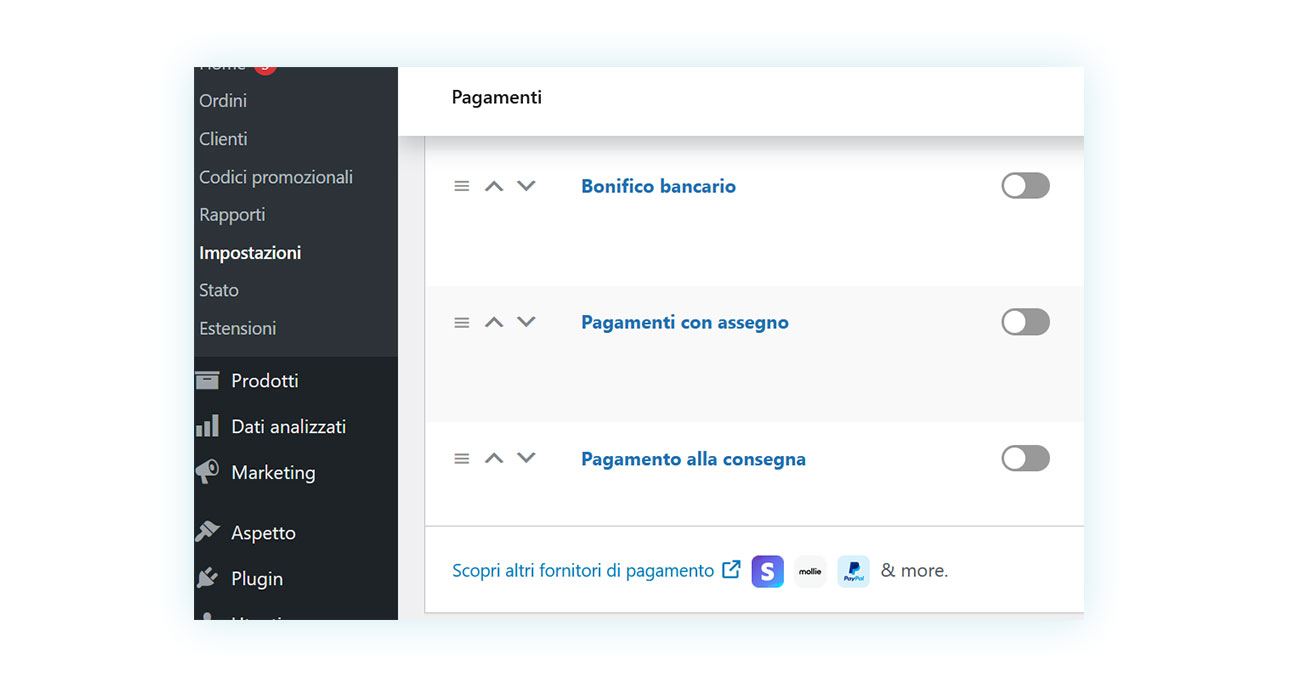Enable the Pagamento alla consegna toggle

[1025, 458]
